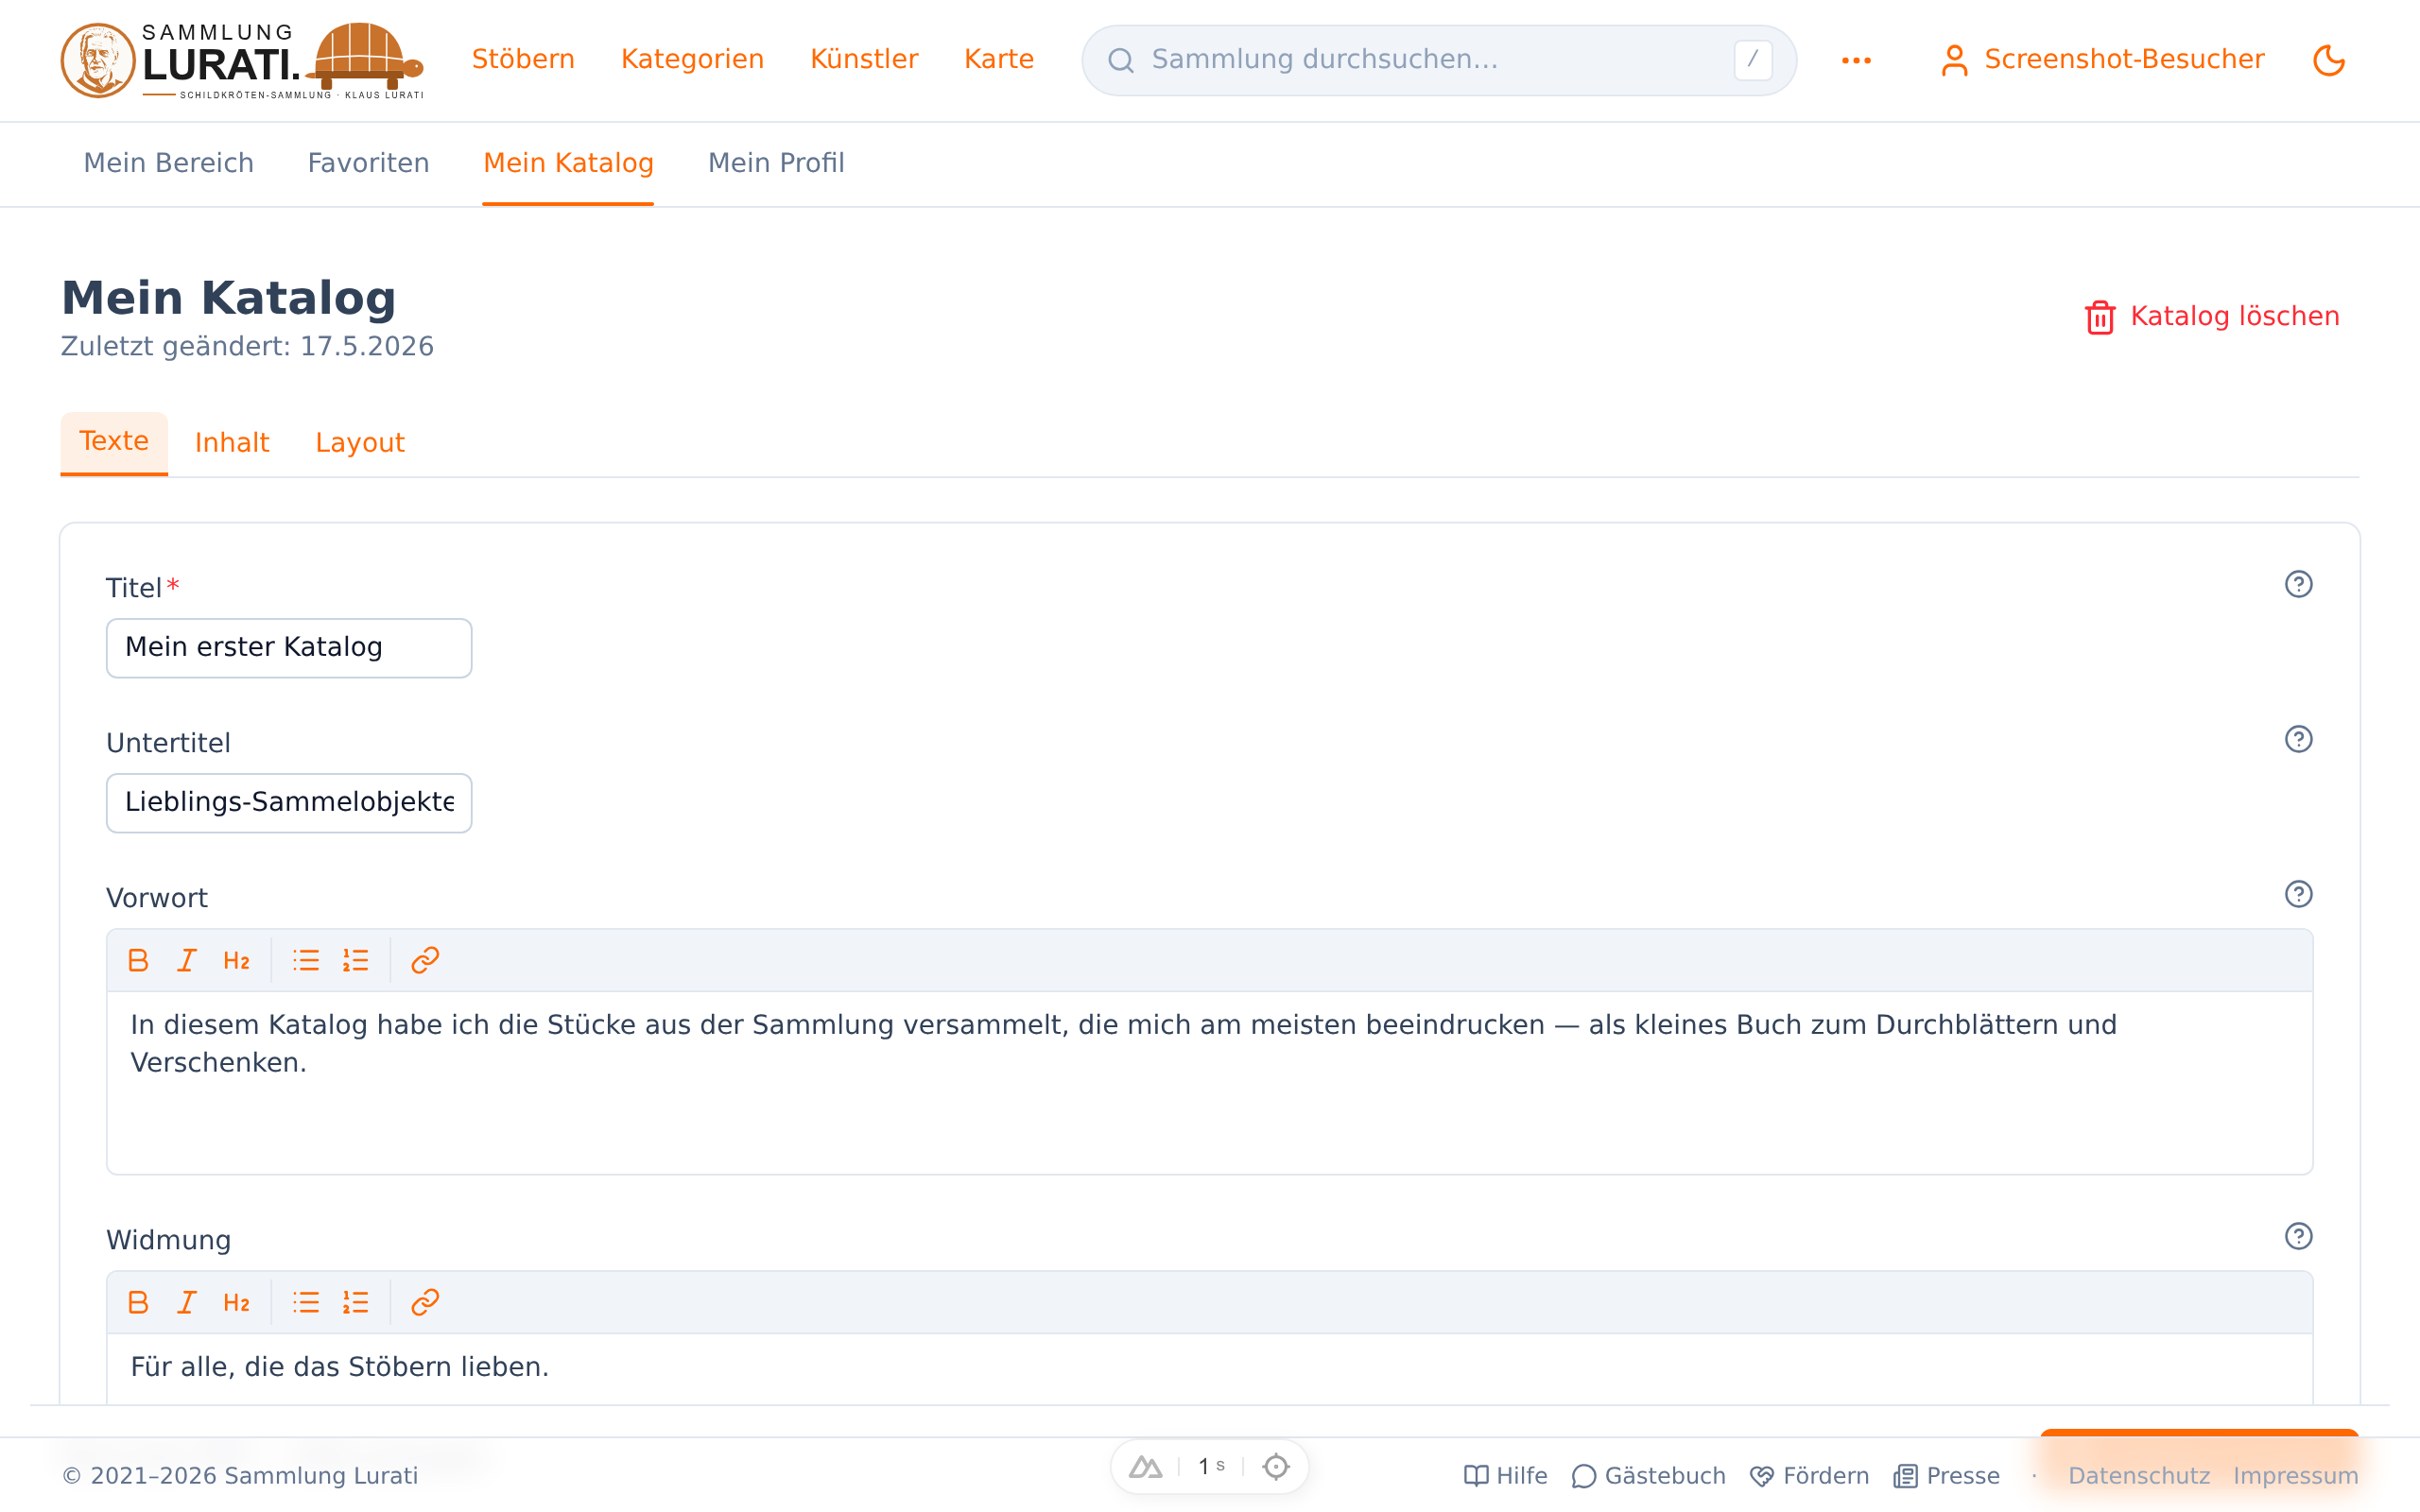Show help for the Vorwort field
2420x1512 pixels.
[2298, 894]
